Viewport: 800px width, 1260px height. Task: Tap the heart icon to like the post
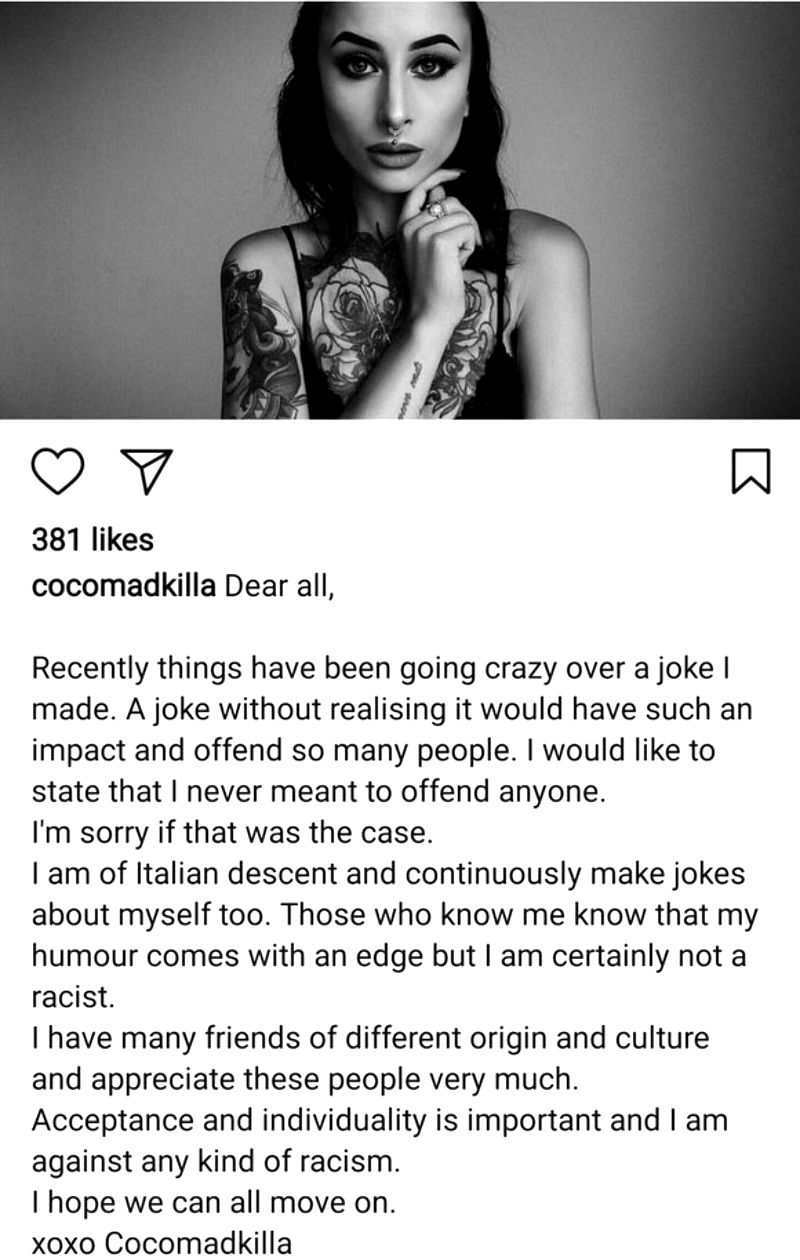58,470
